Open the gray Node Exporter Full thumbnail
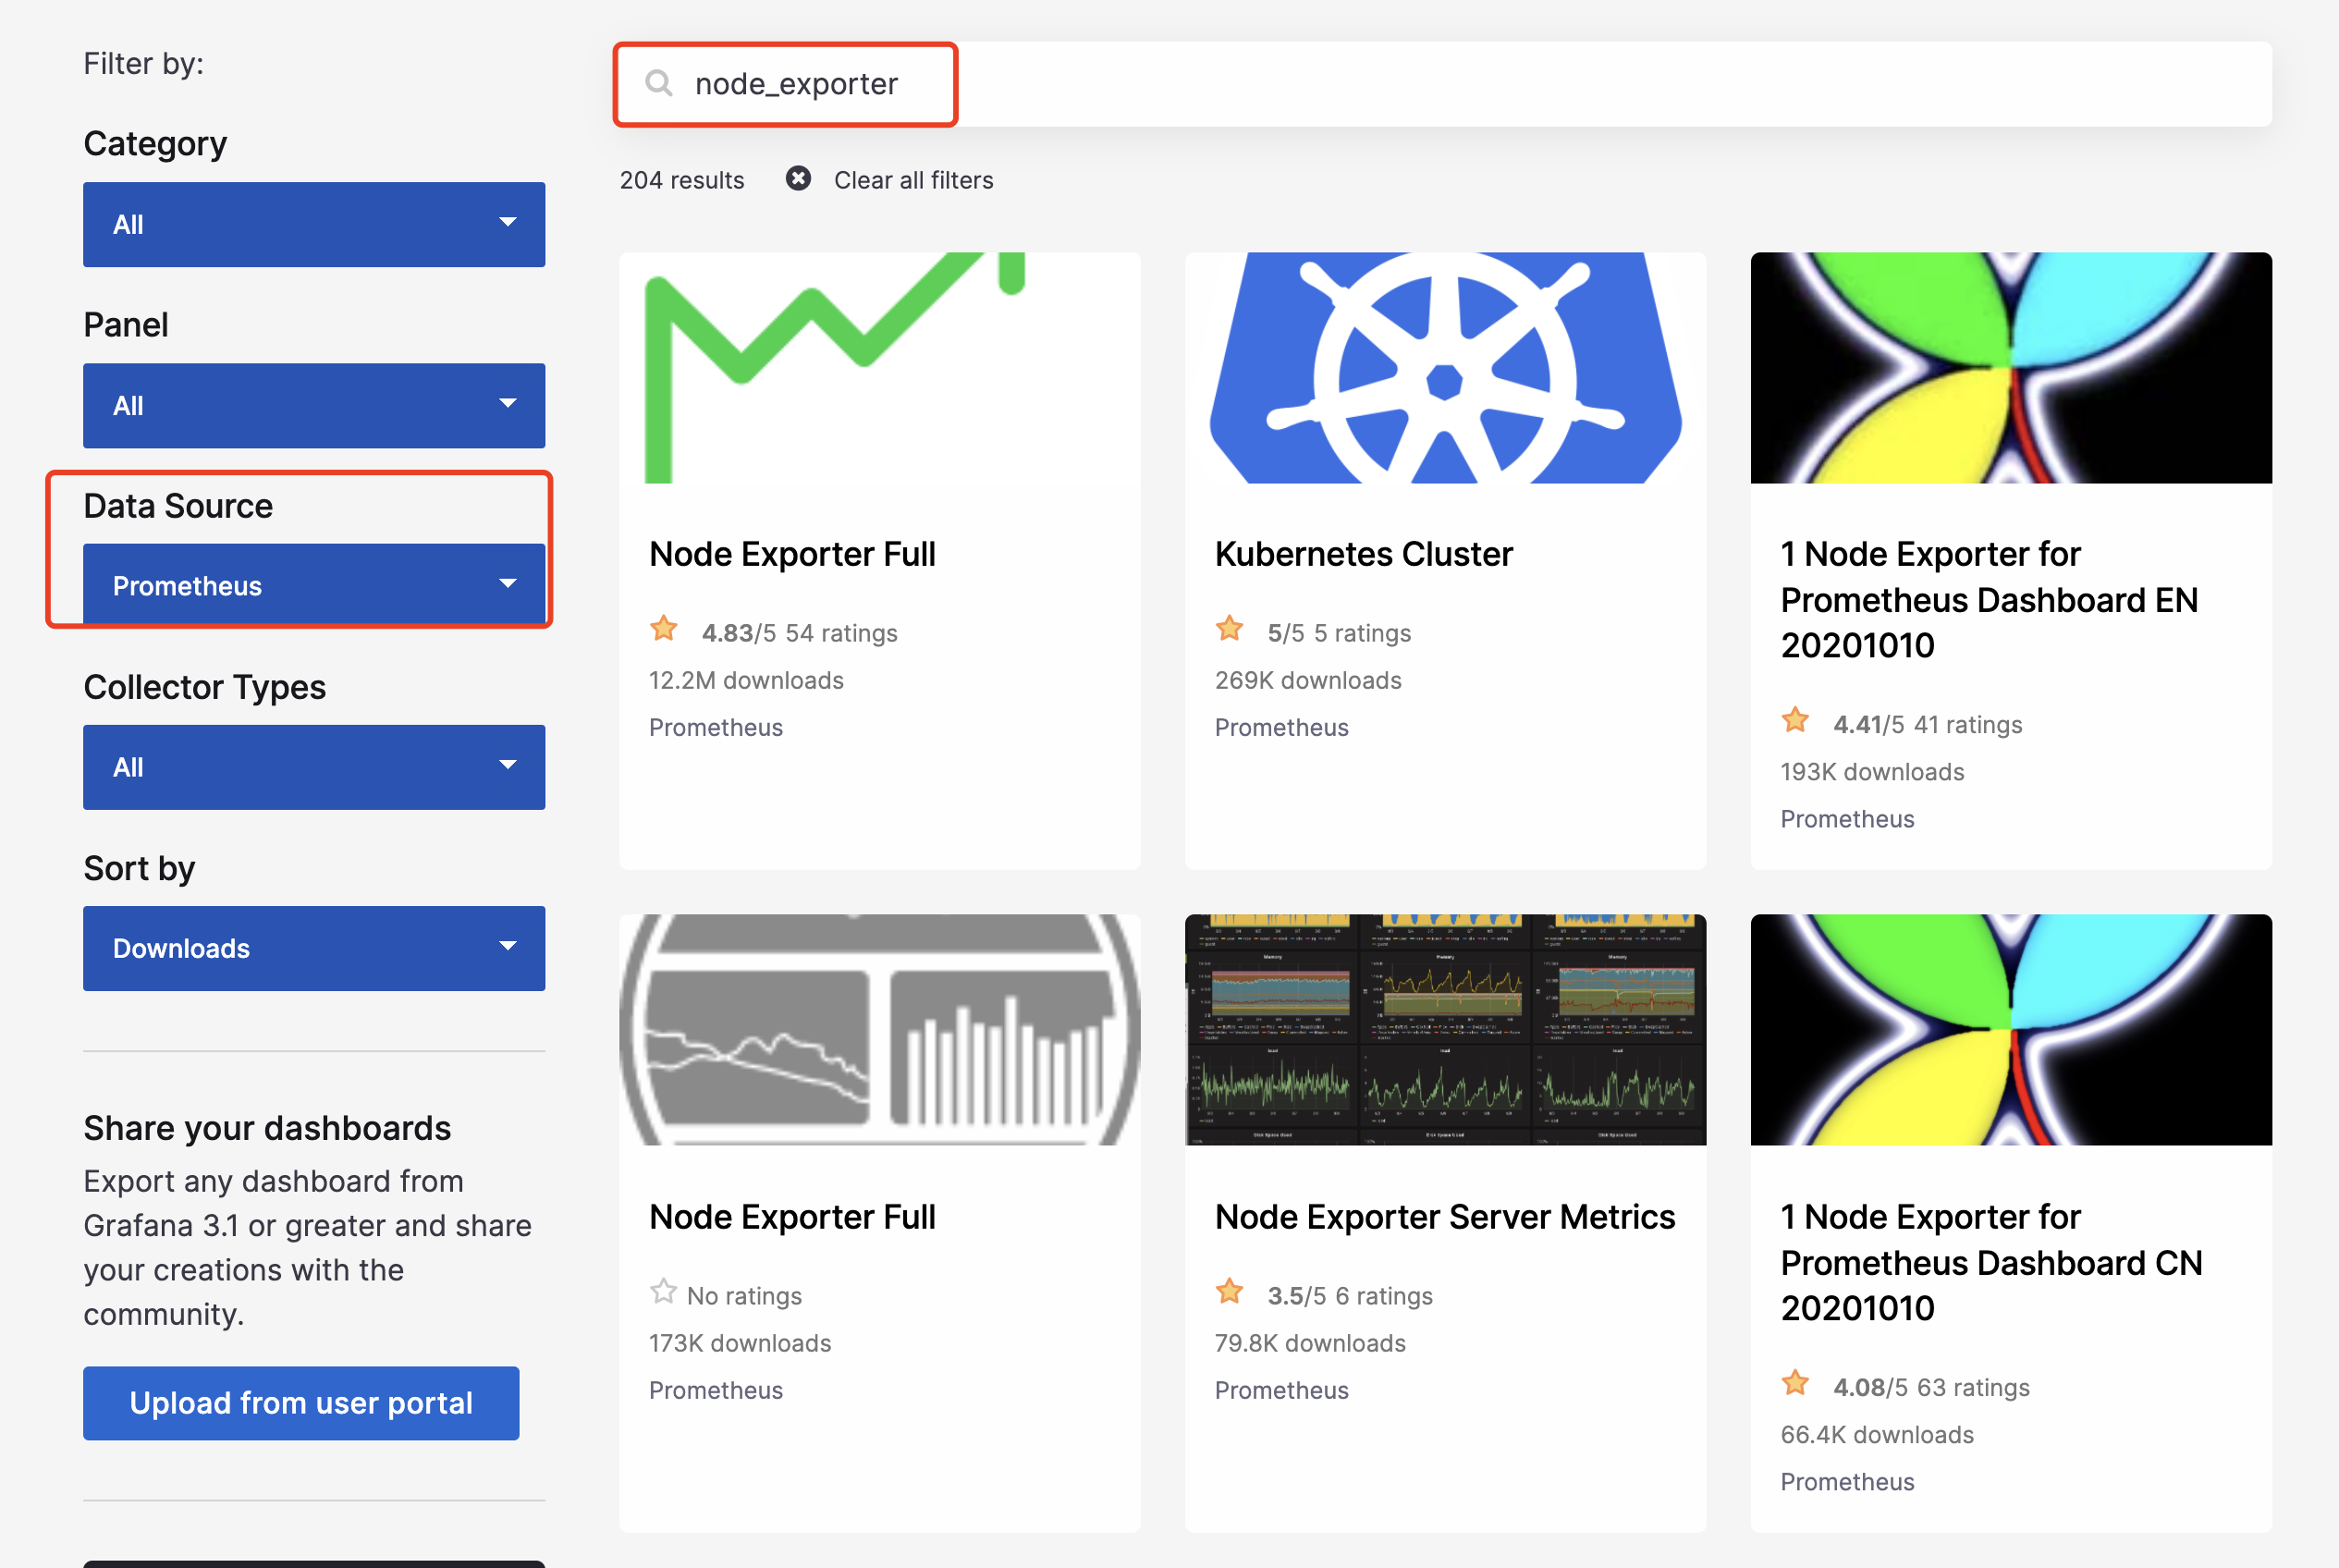The width and height of the screenshot is (2339, 1568). (880, 1030)
